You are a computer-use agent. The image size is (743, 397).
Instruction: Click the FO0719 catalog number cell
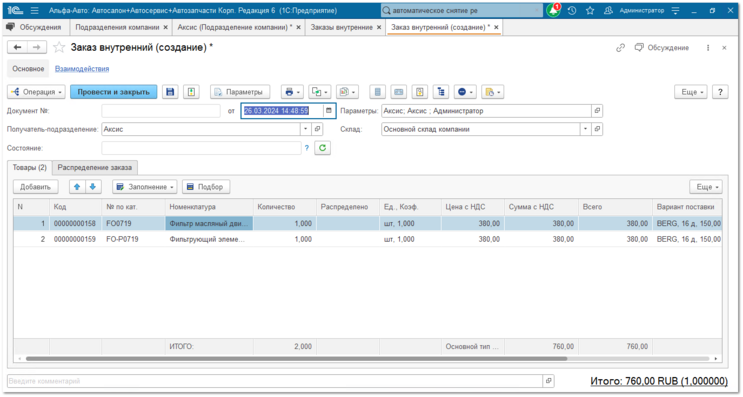point(133,223)
